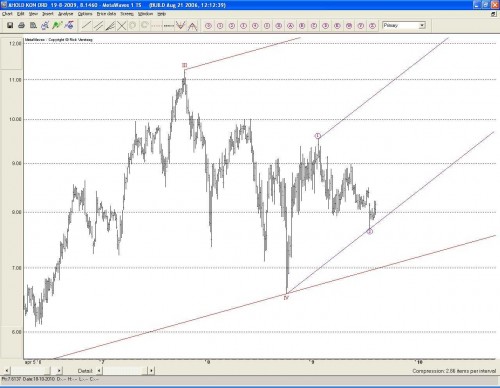Open the Analyse menu
Image resolution: width=500 pixels, height=388 pixels.
(x=65, y=14)
